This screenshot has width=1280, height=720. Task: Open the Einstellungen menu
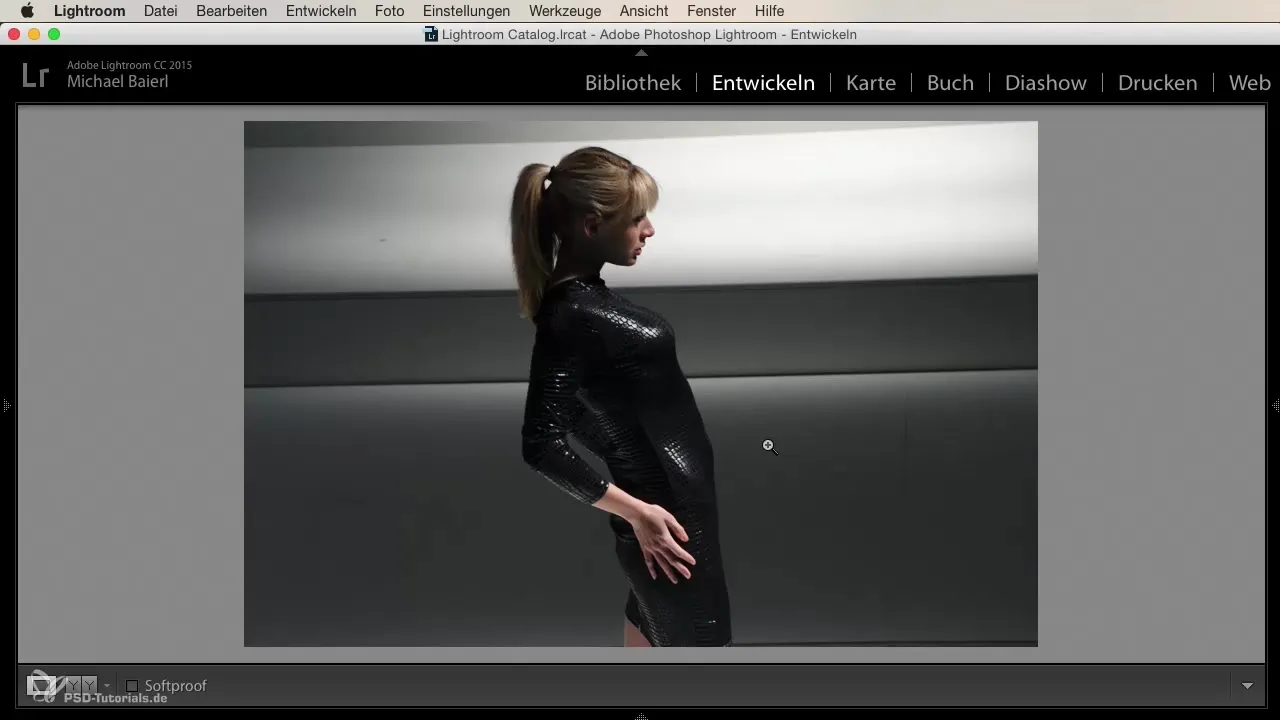click(466, 11)
